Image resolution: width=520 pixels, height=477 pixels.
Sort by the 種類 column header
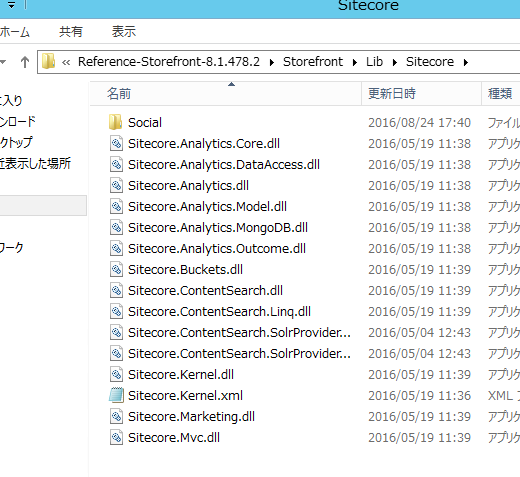pos(501,94)
